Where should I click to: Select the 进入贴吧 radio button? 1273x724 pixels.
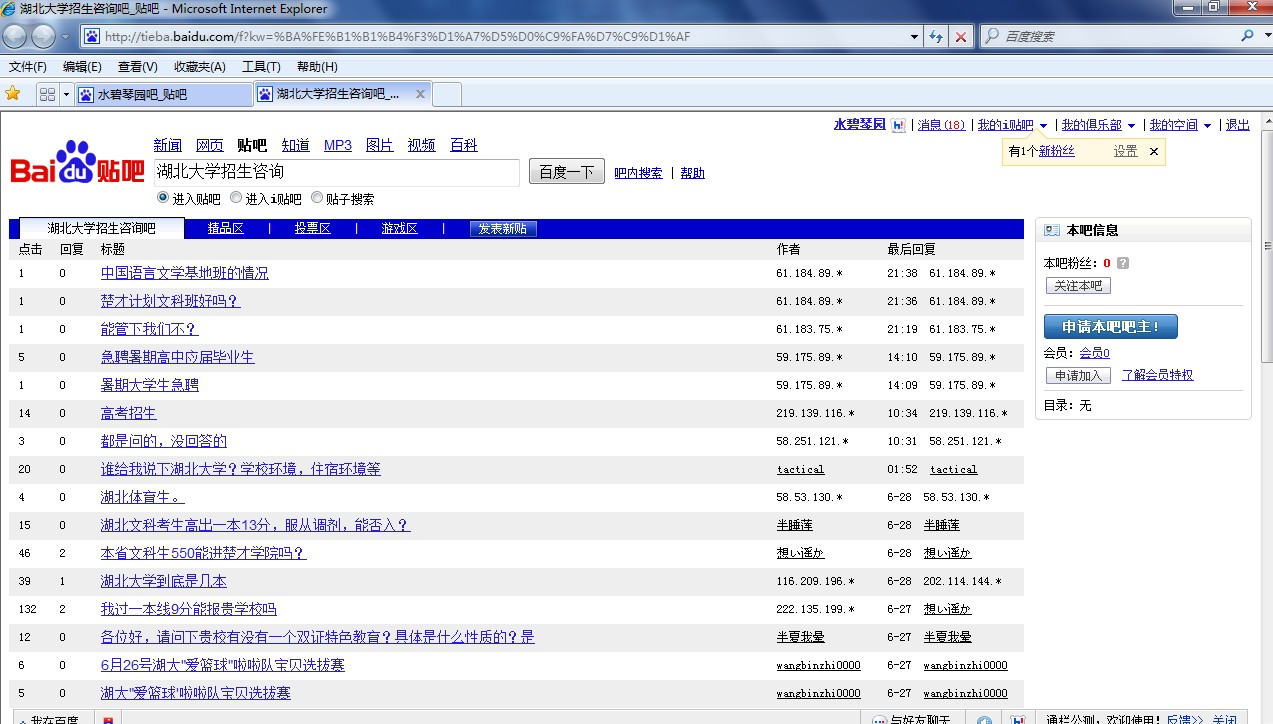(x=163, y=198)
